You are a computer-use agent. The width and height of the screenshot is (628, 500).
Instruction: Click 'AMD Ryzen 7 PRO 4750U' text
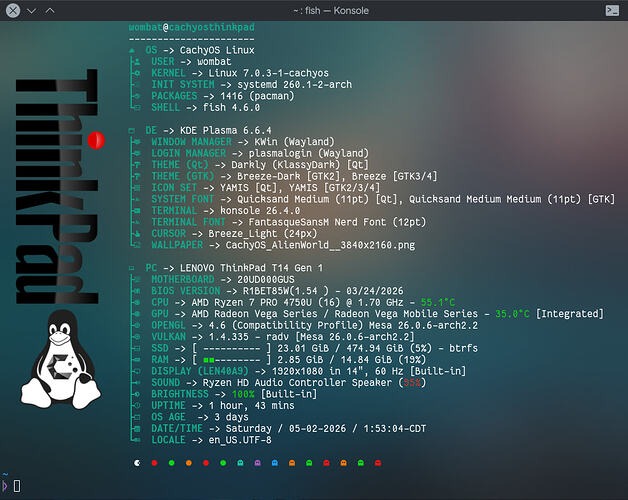tap(251, 302)
